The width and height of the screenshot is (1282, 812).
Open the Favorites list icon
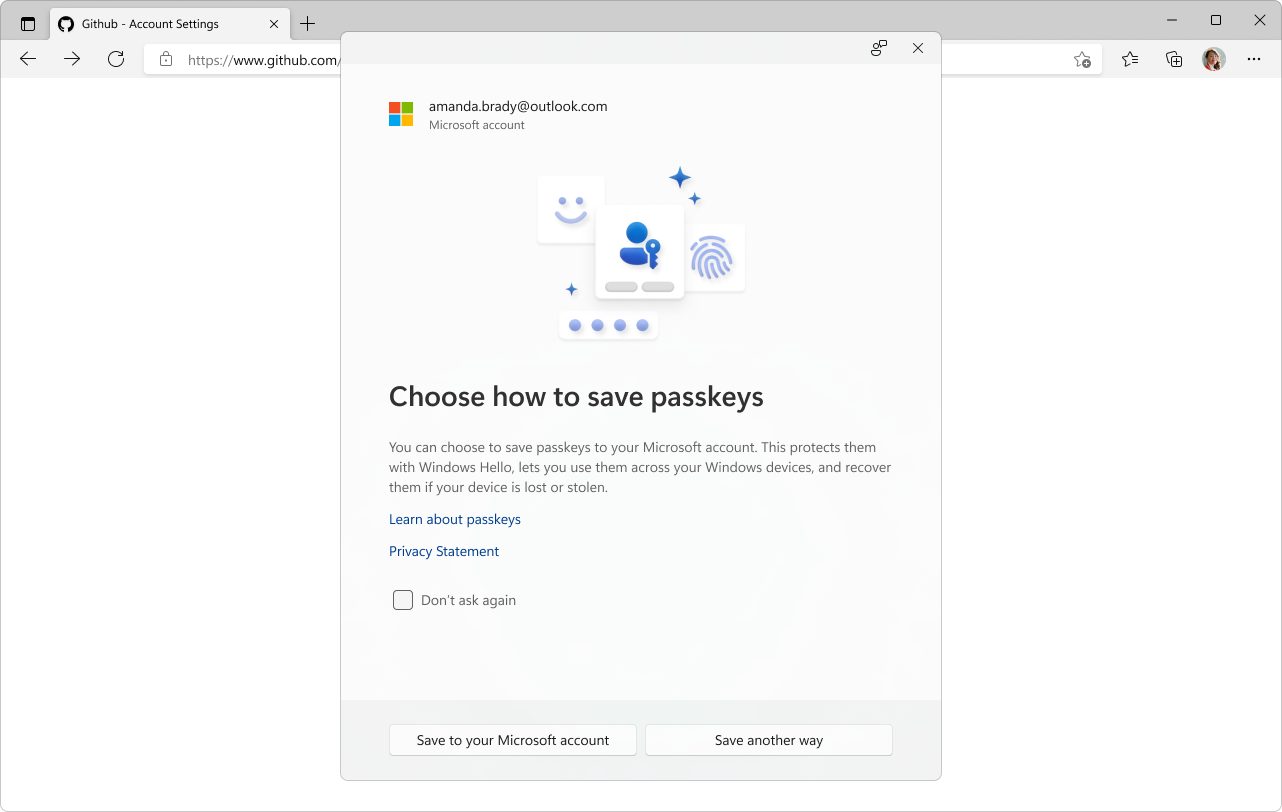[1129, 59]
